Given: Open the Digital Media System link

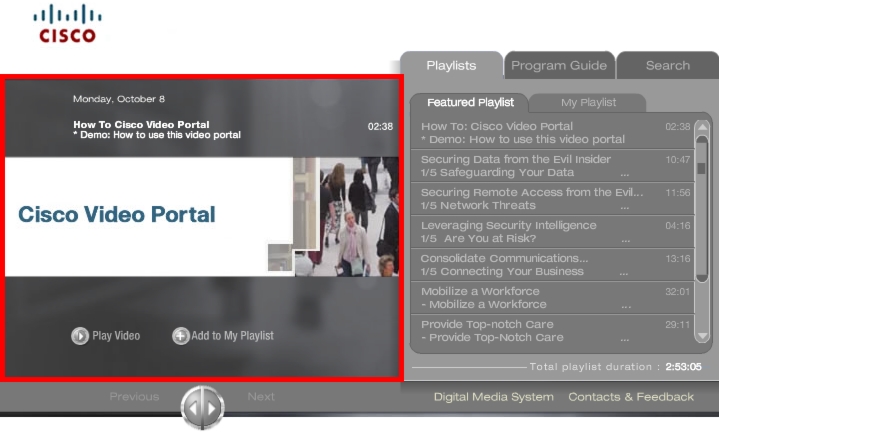Looking at the screenshot, I should (494, 397).
